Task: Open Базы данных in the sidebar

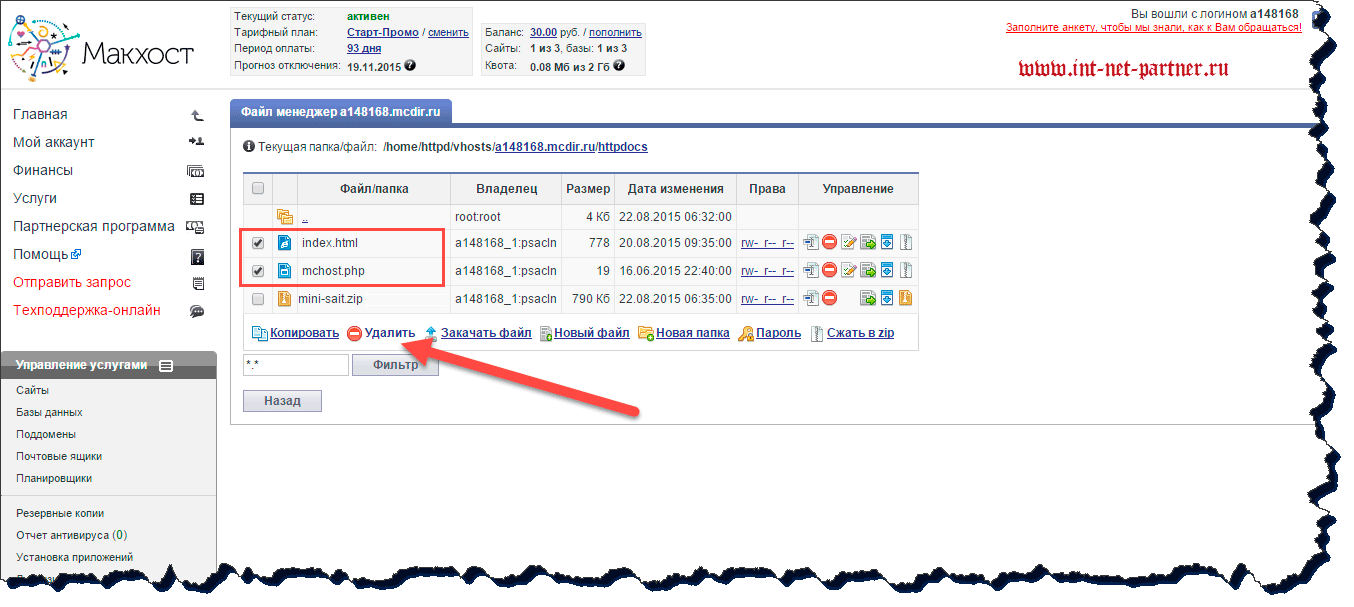Action: [x=49, y=412]
